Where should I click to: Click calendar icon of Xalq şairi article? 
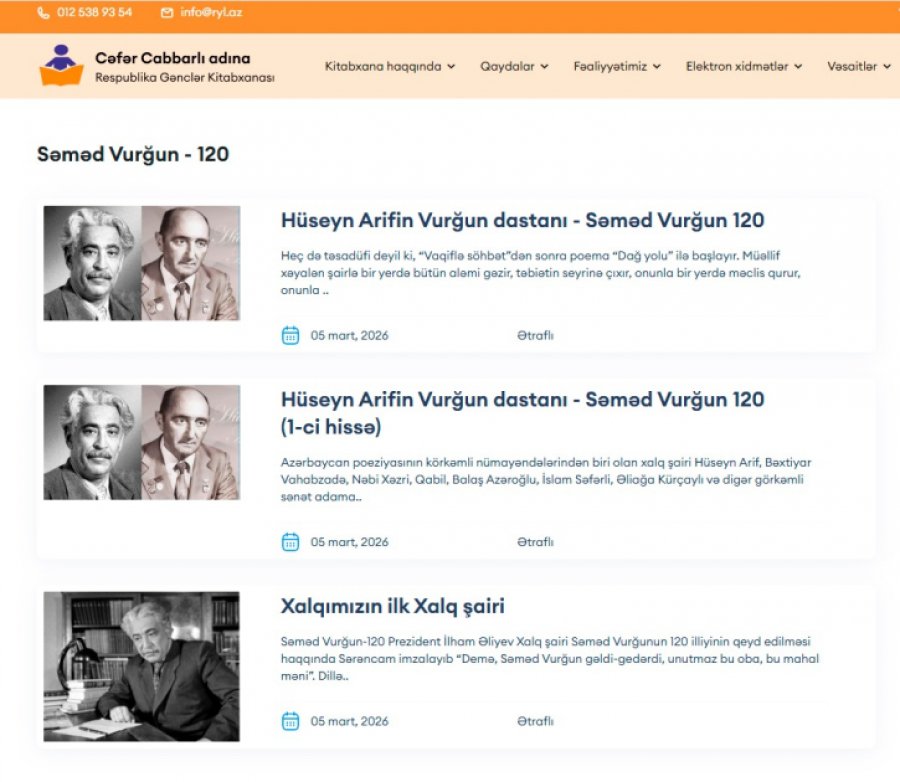click(x=290, y=721)
